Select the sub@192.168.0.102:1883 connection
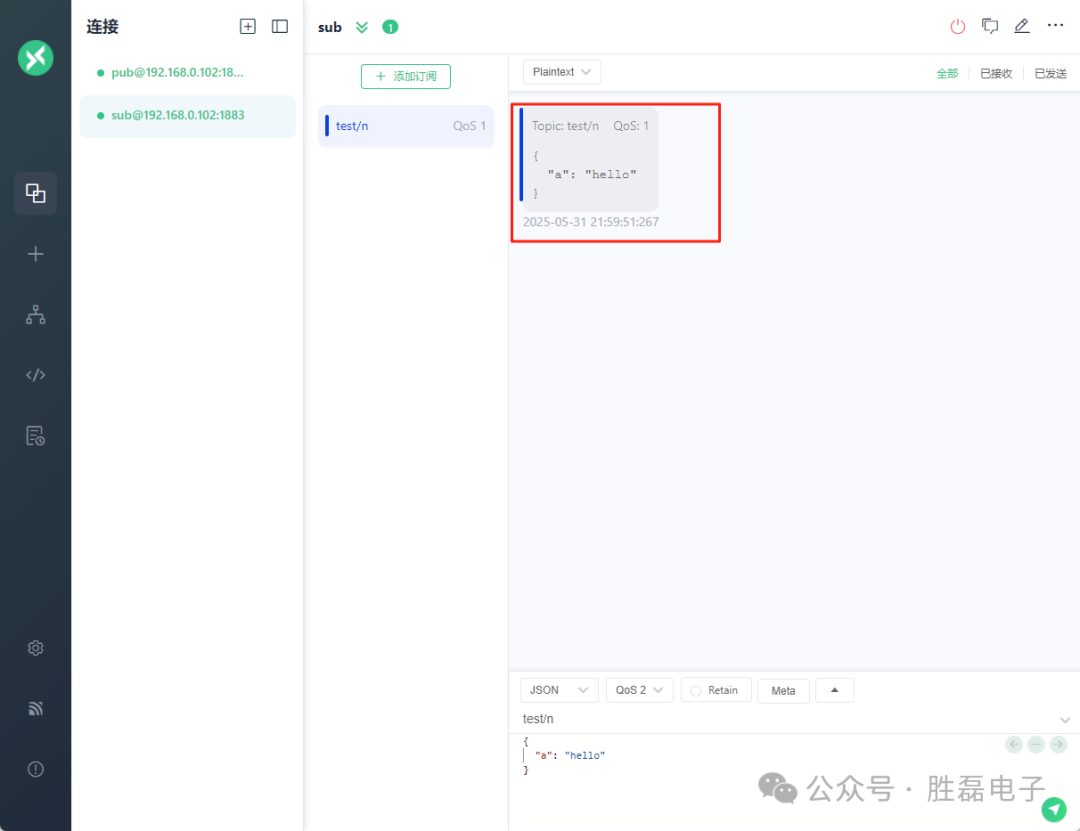Image resolution: width=1080 pixels, height=831 pixels. [x=187, y=115]
